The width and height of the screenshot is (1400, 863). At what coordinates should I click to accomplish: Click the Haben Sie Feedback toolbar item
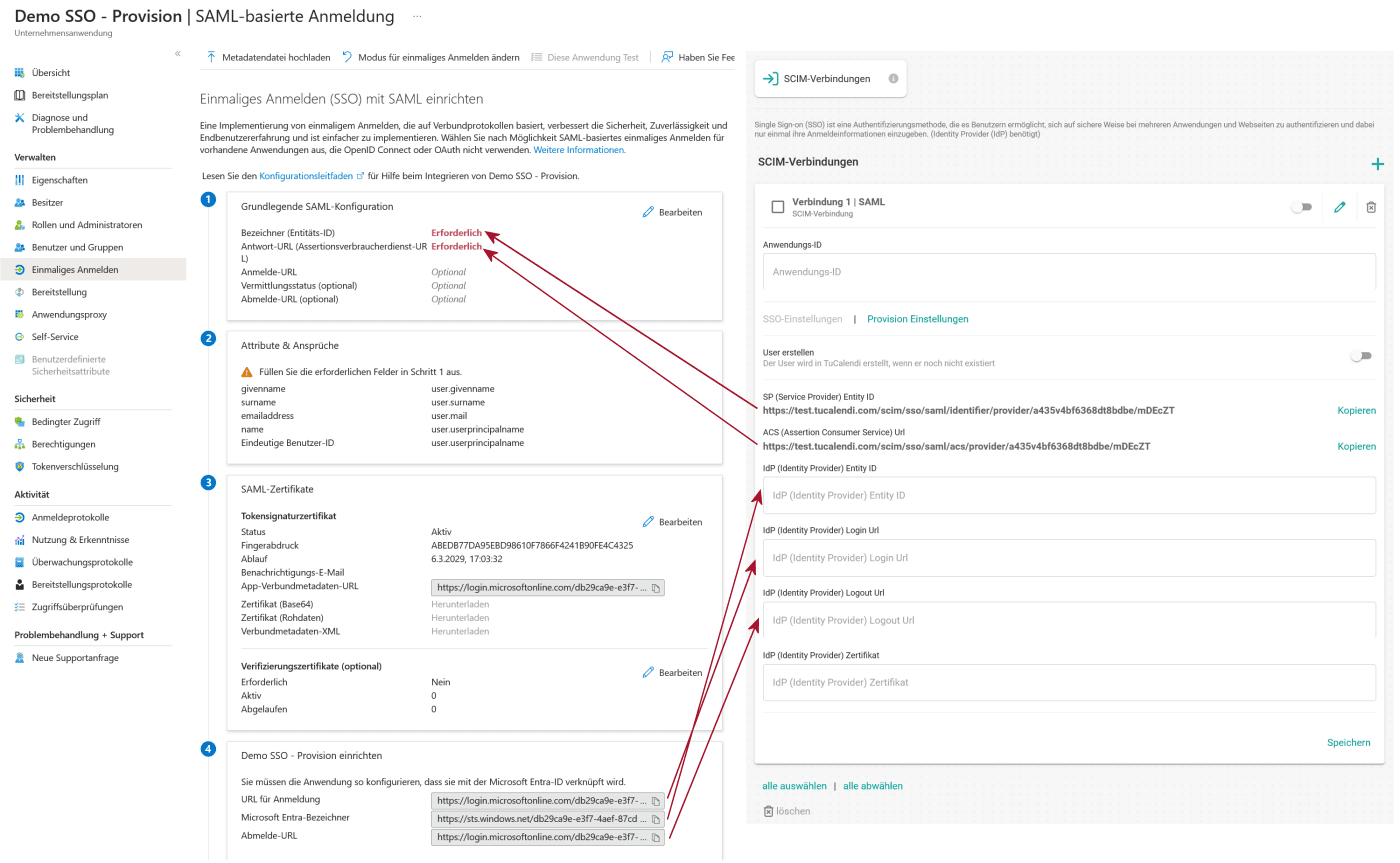point(698,57)
